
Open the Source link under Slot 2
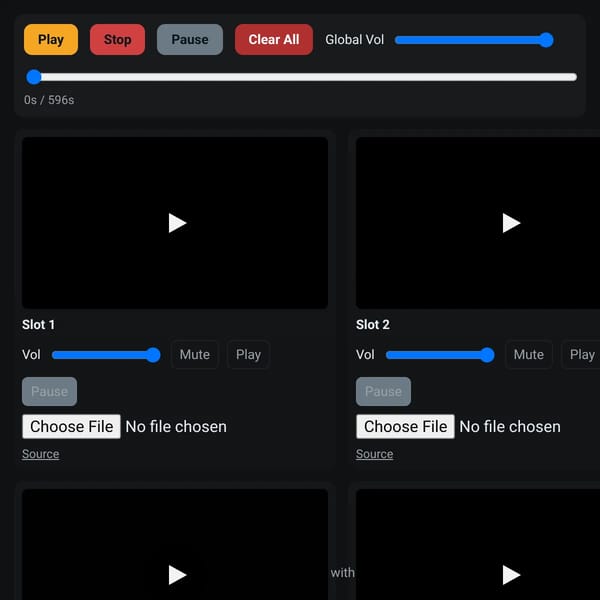[x=374, y=454]
